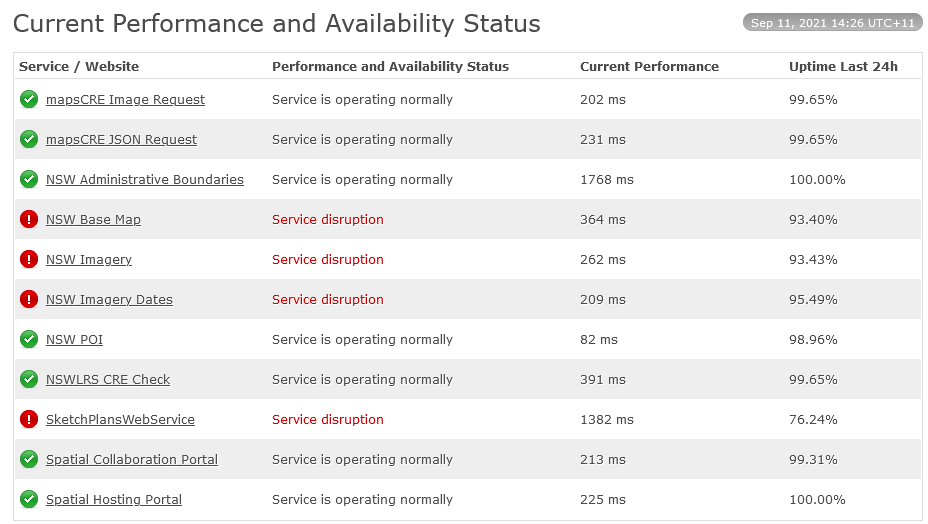Open the NSW Administrative Boundaries link
The height and width of the screenshot is (524, 928).
[x=145, y=179]
